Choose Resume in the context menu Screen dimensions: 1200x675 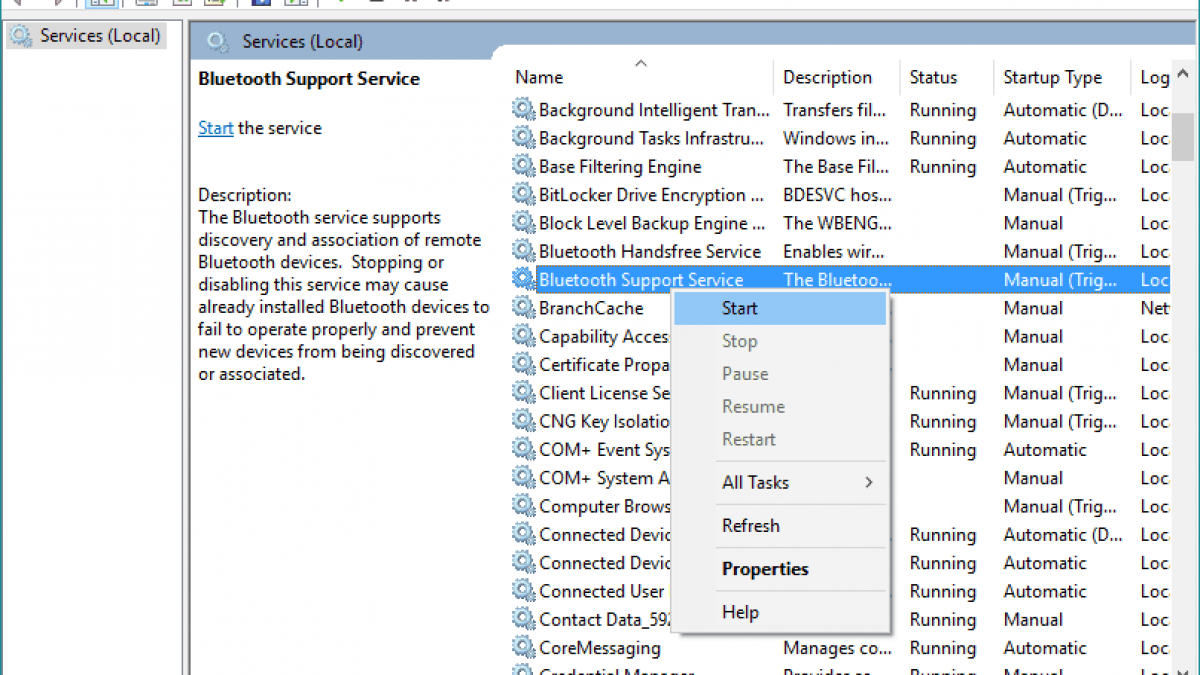780,406
